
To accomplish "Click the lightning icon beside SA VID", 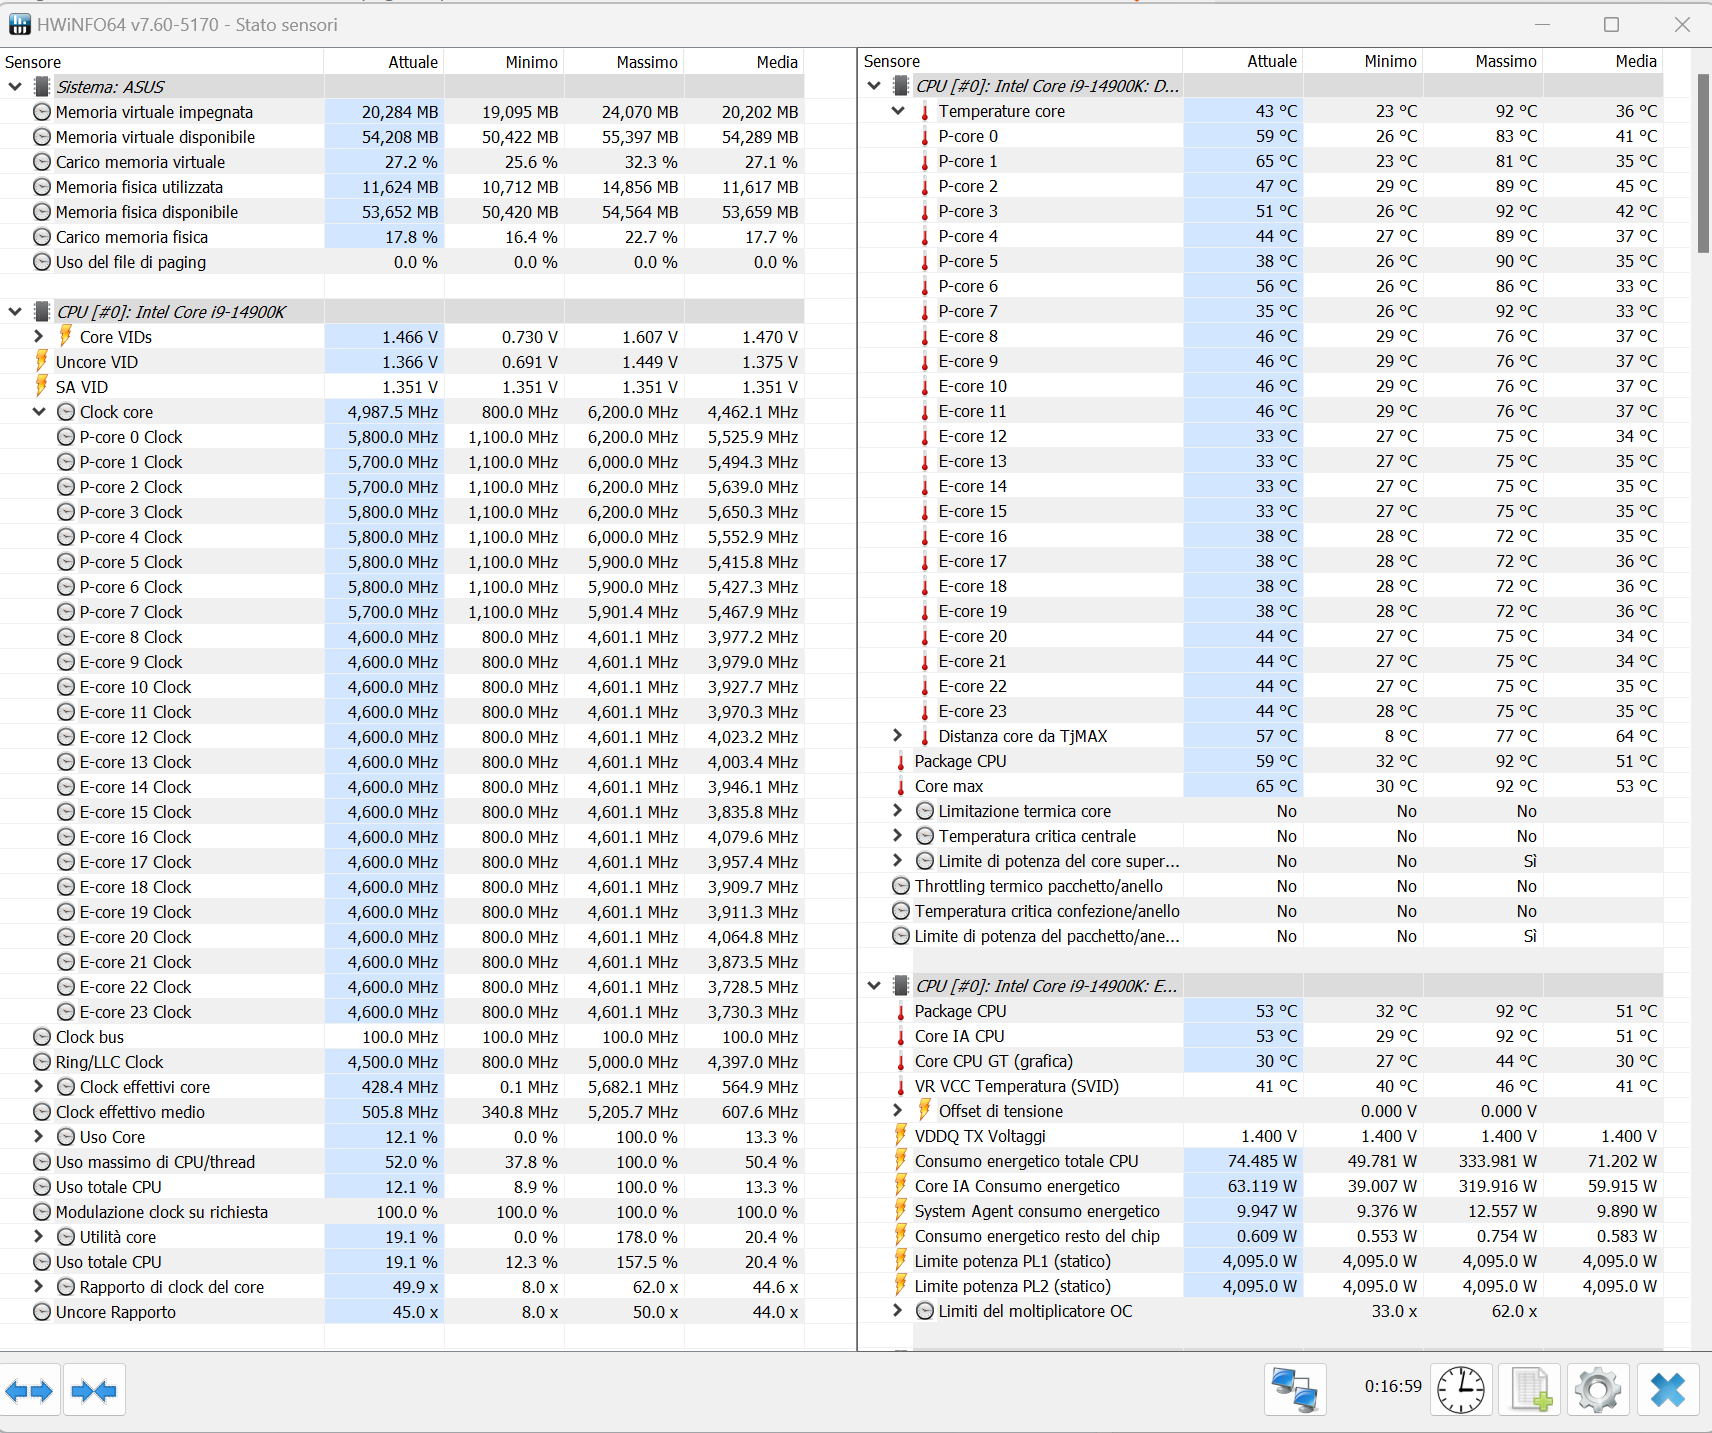I will click(x=42, y=386).
